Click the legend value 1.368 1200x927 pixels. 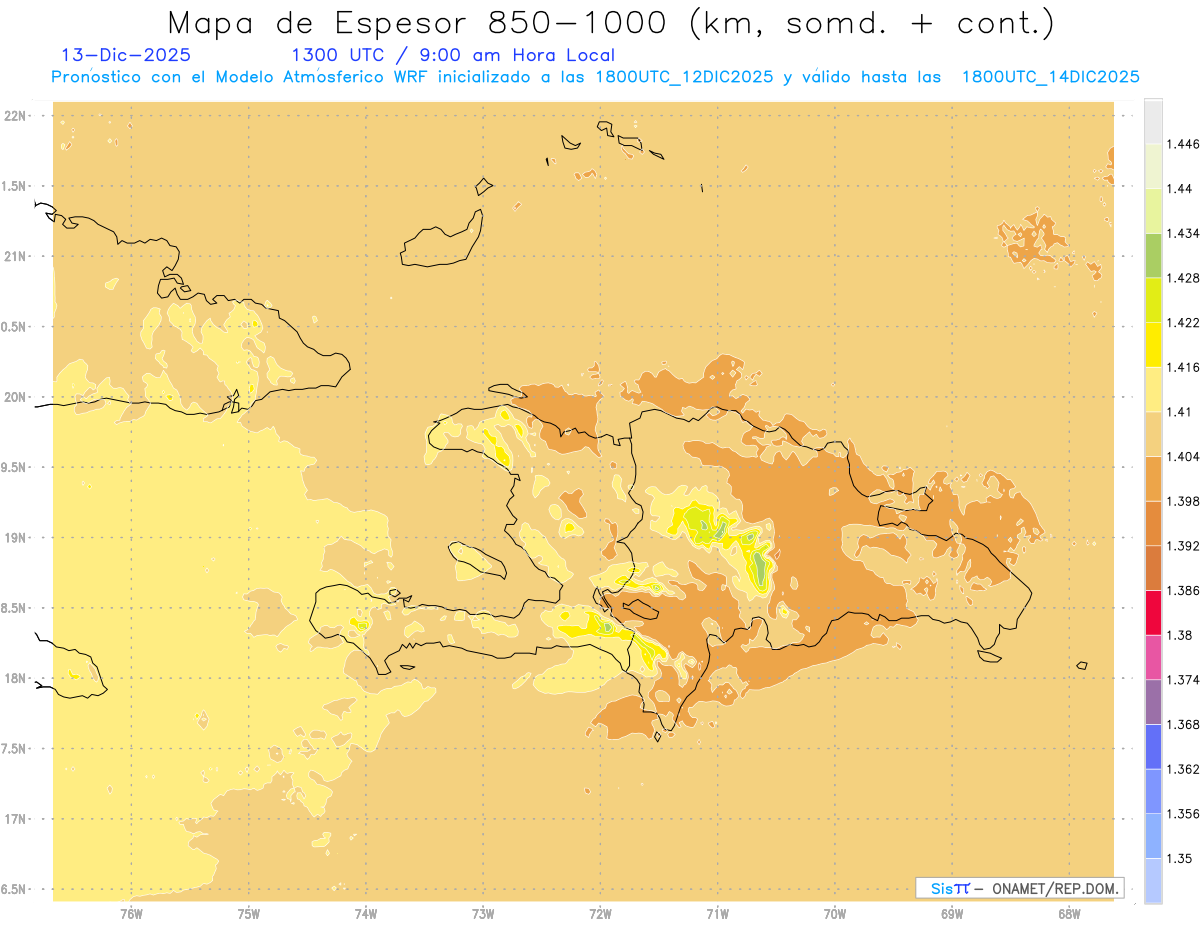pos(1184,724)
